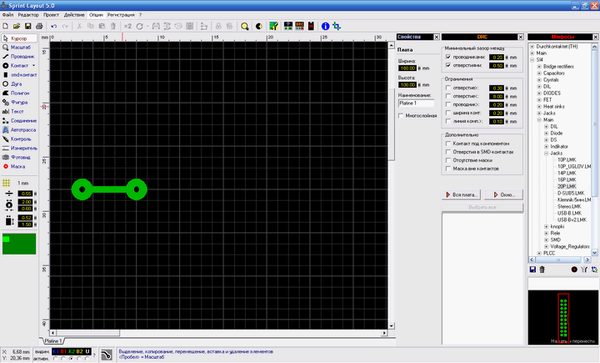600x363 pixels.
Task: Enable the Многослойная checkbox
Action: pyautogui.click(x=401, y=116)
